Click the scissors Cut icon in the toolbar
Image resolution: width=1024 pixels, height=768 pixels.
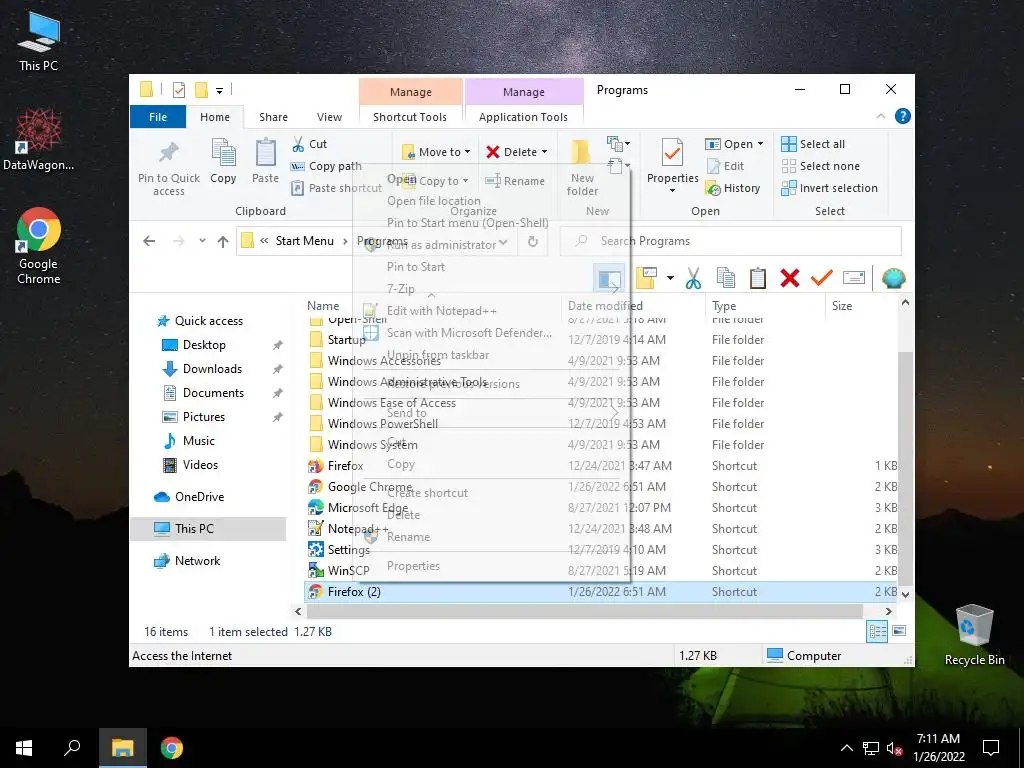coord(694,279)
